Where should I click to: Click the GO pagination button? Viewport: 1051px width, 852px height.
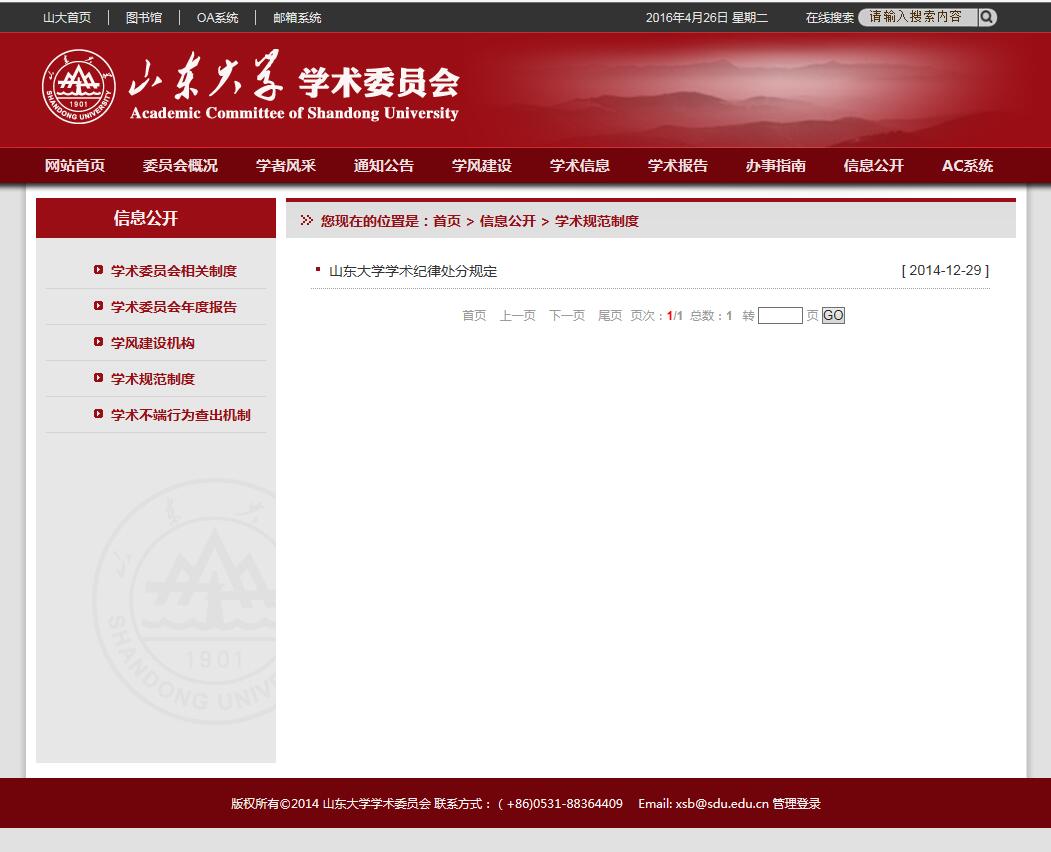click(833, 316)
